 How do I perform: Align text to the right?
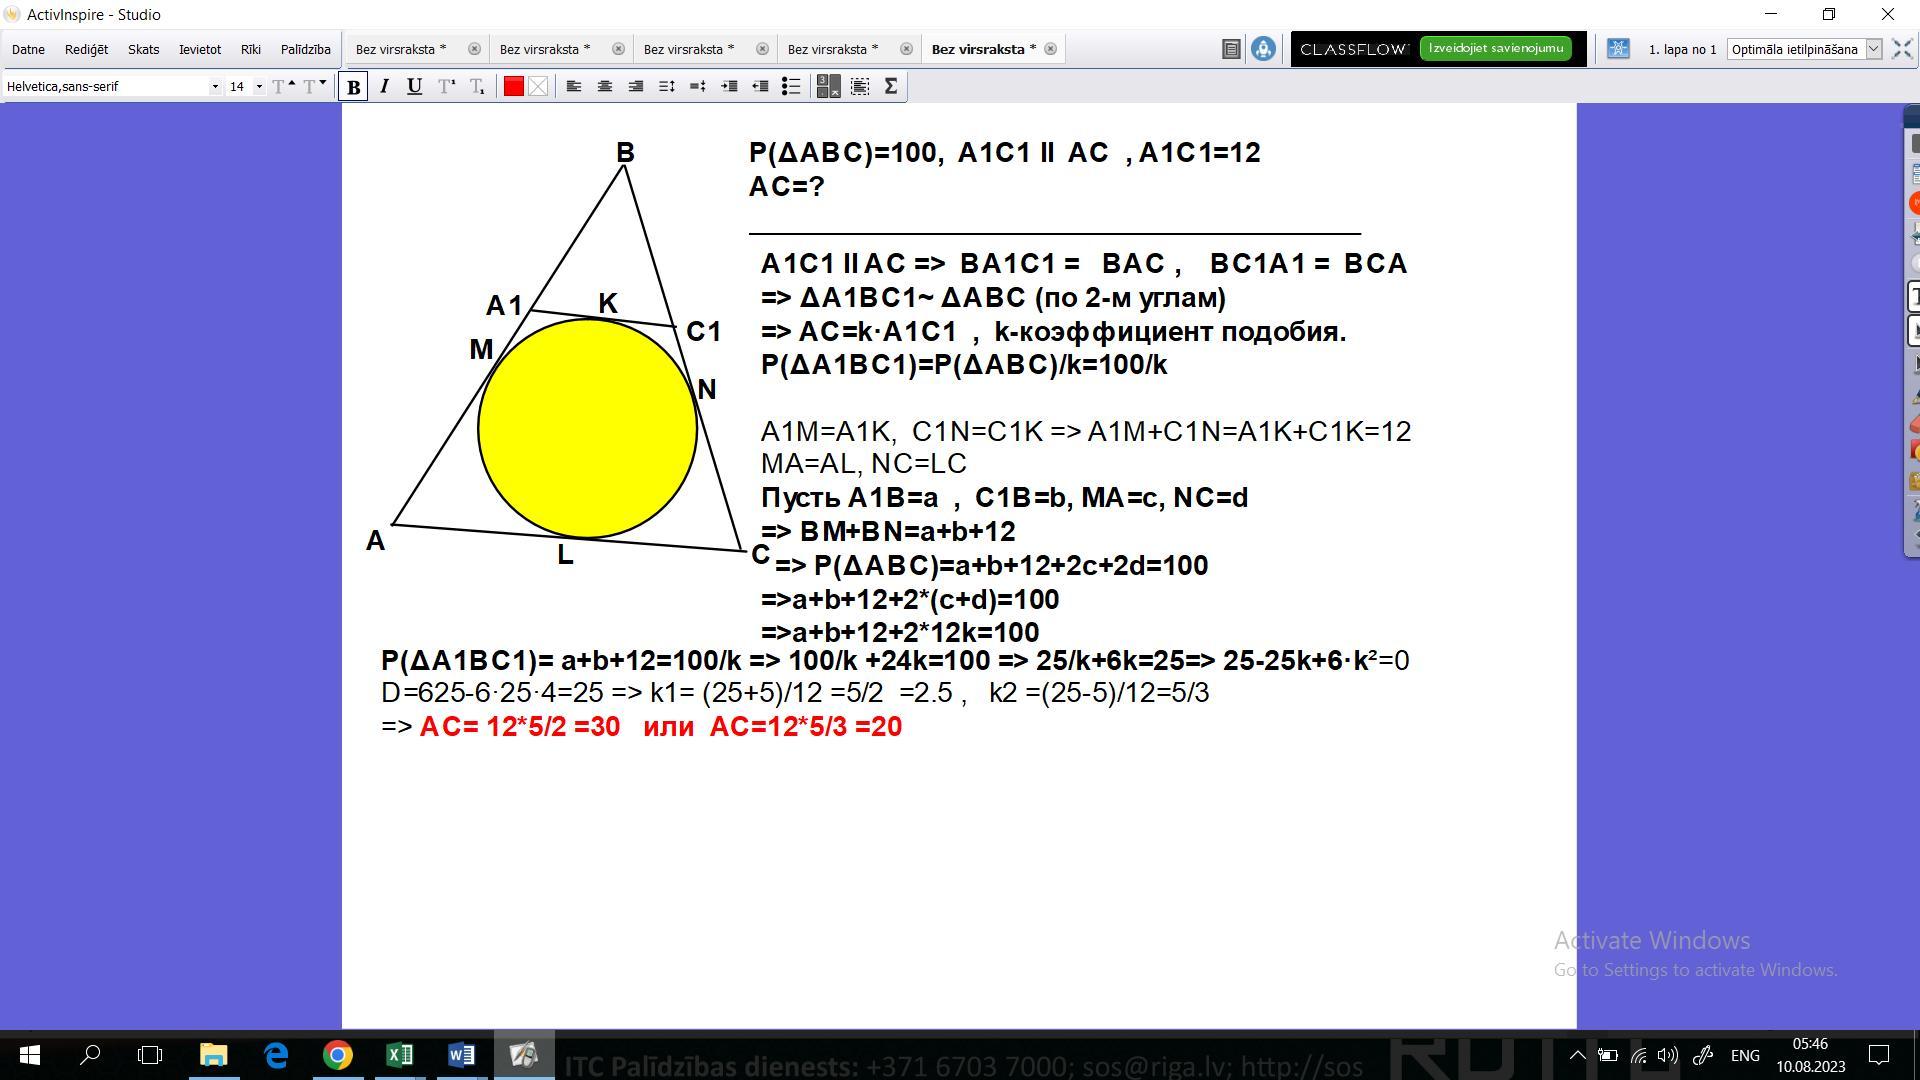[635, 87]
